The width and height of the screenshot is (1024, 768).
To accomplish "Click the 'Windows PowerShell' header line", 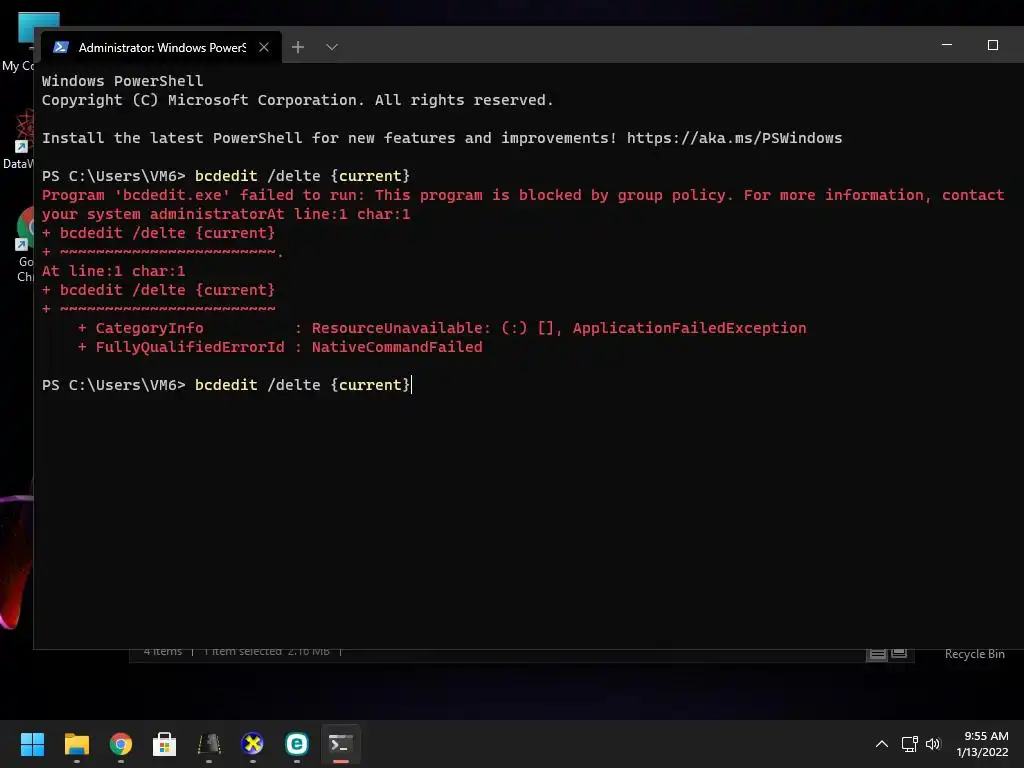I will (123, 81).
